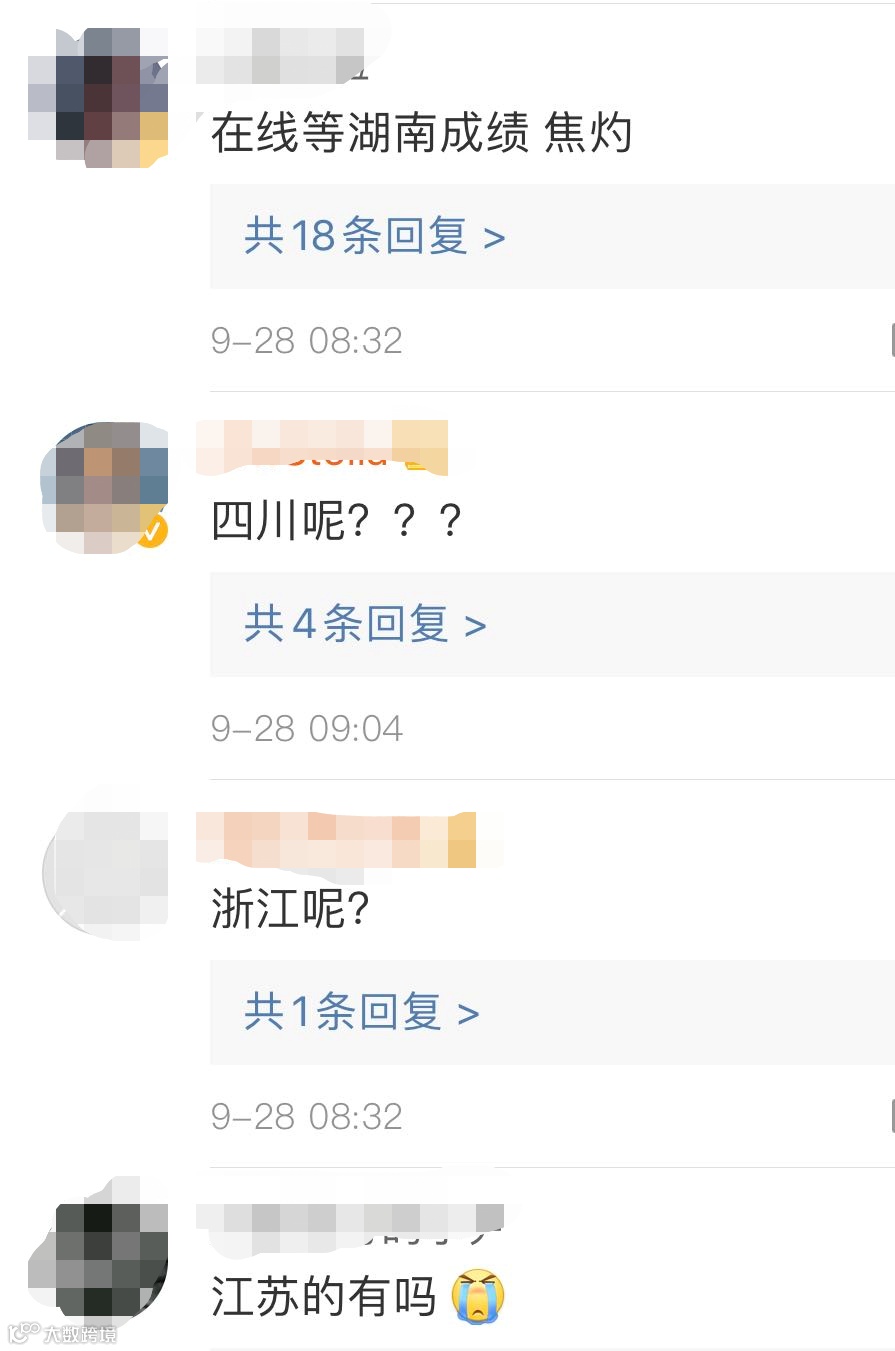The height and width of the screenshot is (1351, 895).
Task: Select the comment 浙江呢?
Action: tap(291, 909)
